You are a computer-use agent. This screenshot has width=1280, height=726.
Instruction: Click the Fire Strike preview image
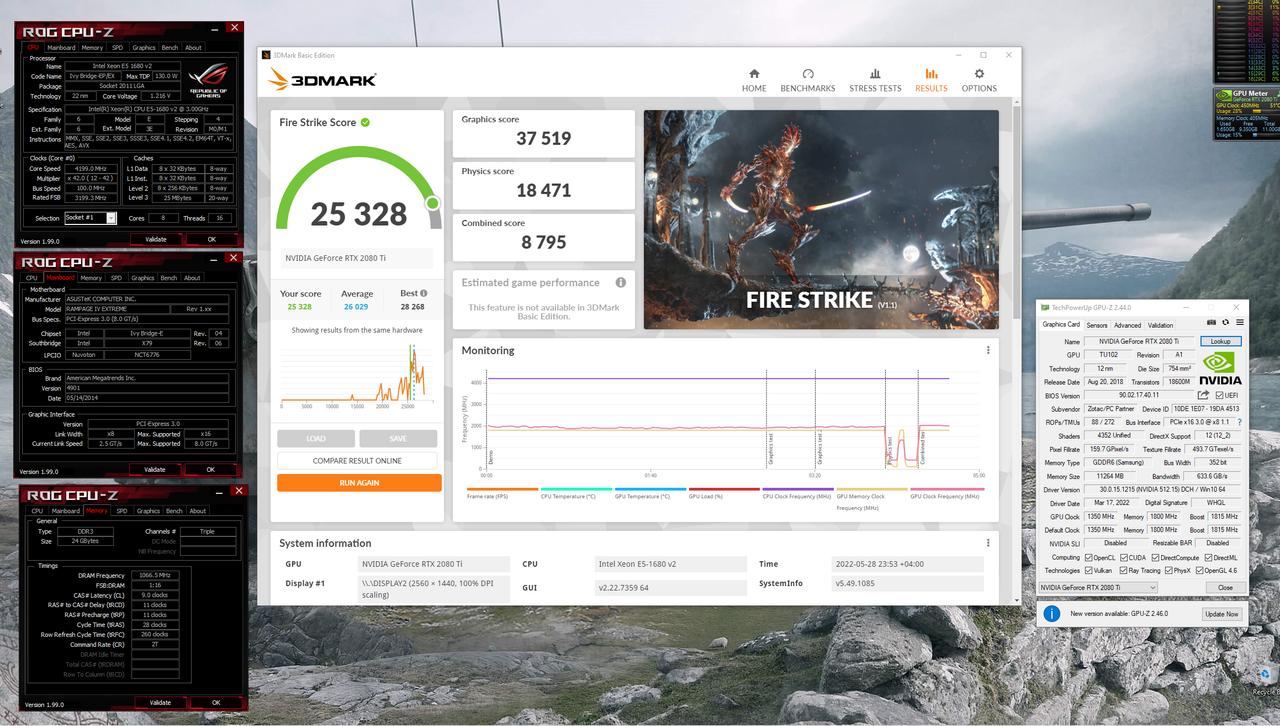tap(821, 219)
